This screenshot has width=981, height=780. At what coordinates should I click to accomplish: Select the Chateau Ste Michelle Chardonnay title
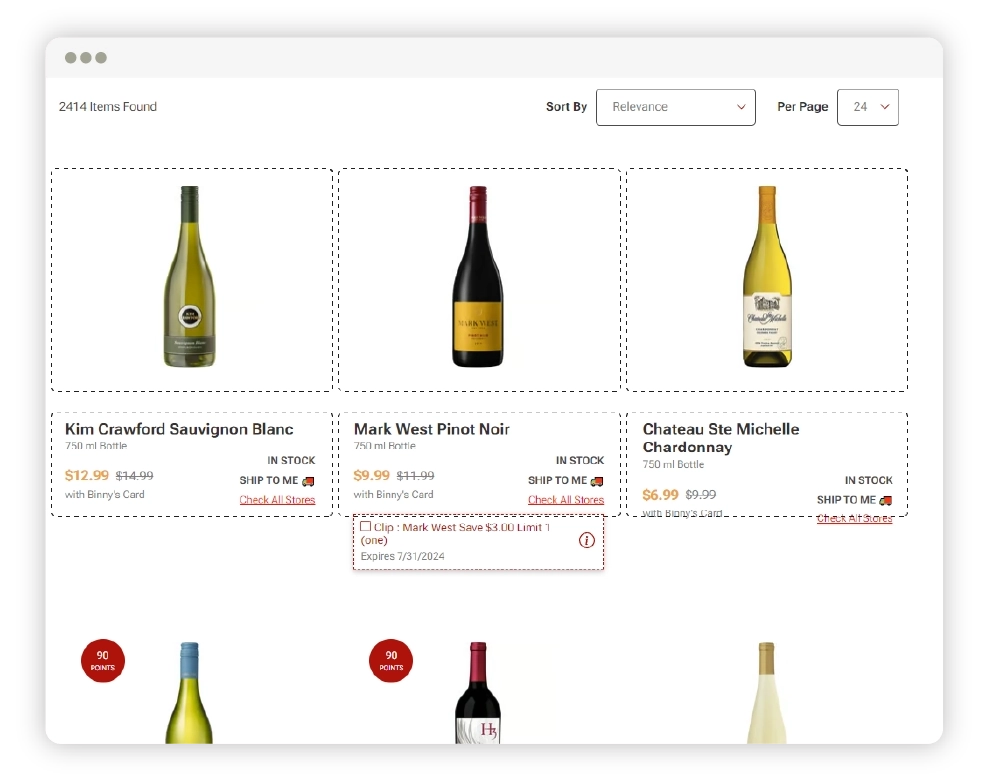(720, 438)
